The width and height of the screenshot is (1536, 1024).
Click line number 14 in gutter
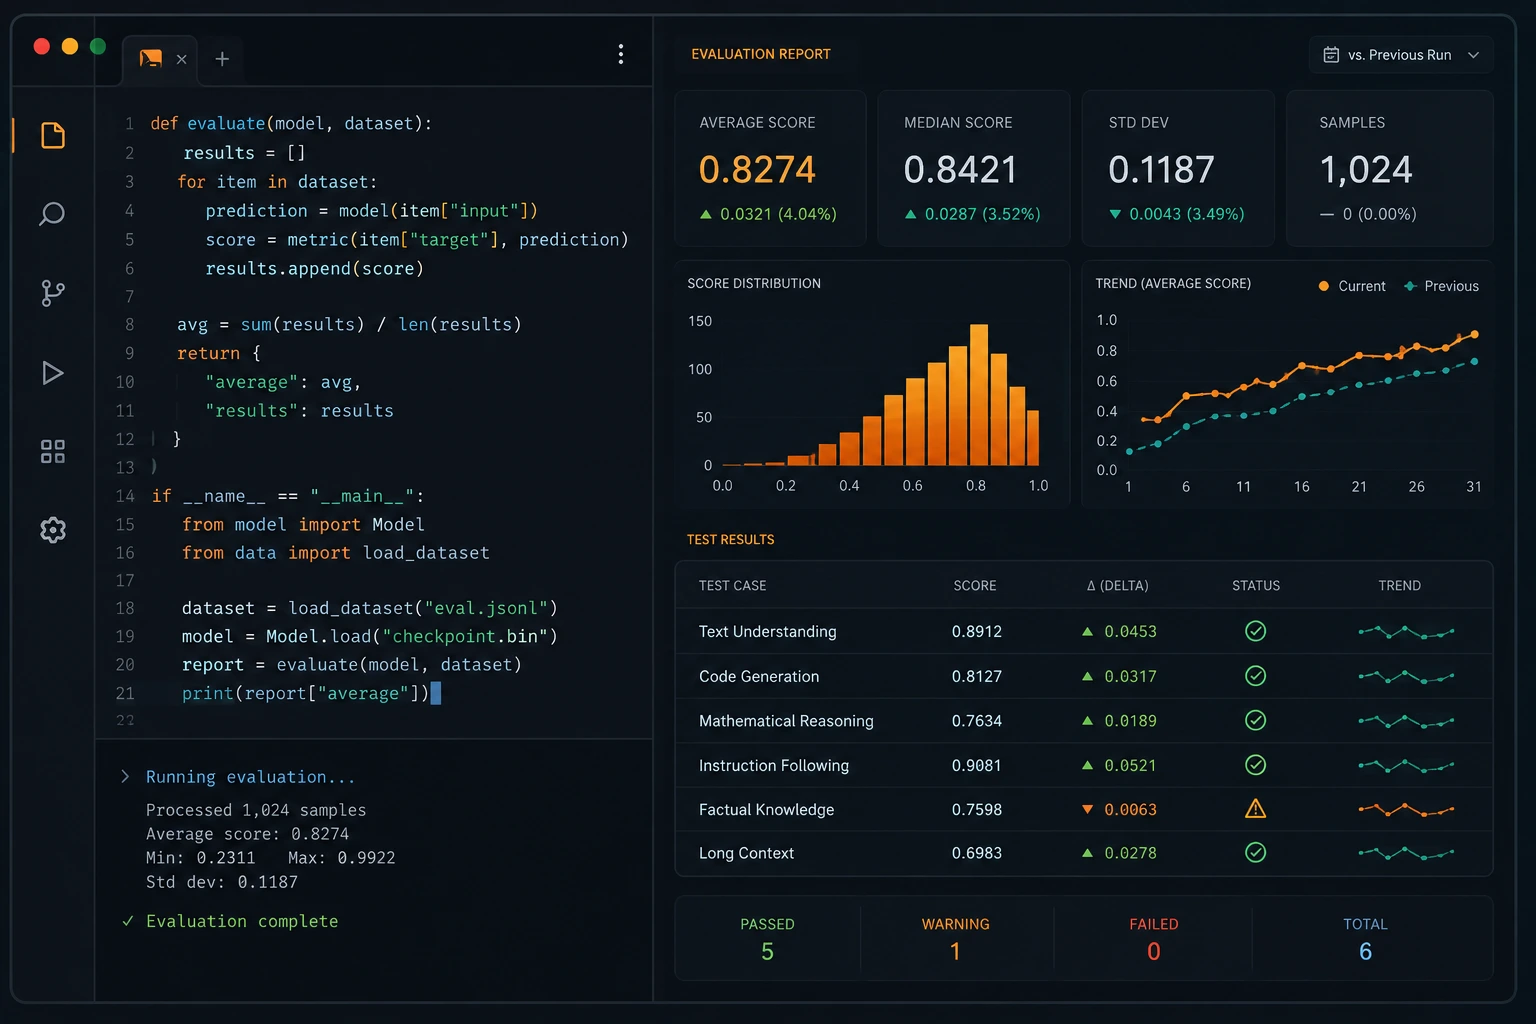pos(125,496)
